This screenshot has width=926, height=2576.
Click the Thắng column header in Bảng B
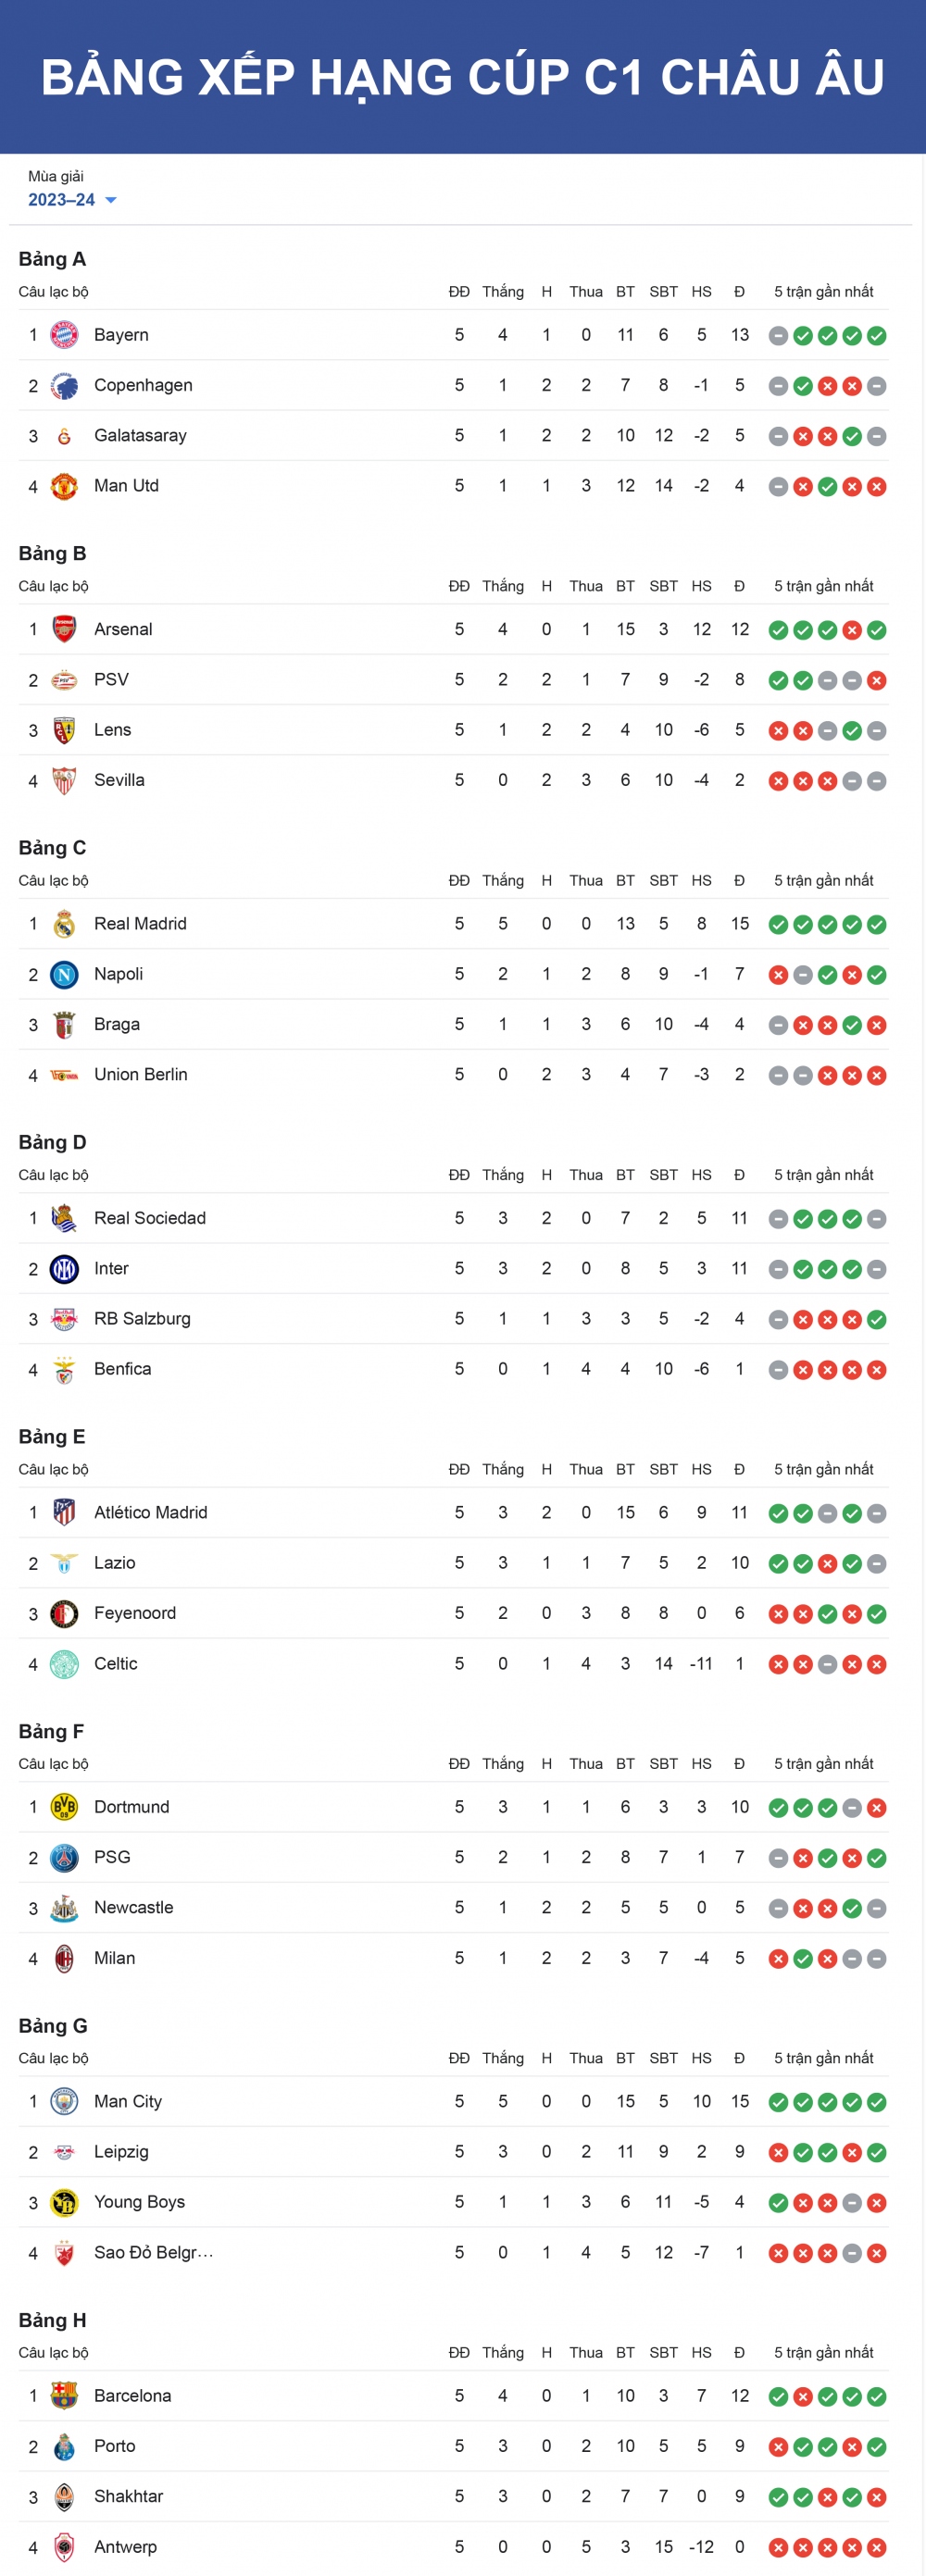pos(503,586)
